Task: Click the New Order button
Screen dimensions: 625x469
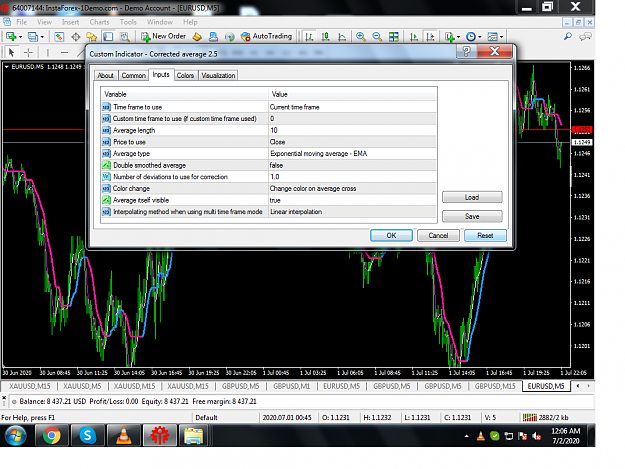Action: [x=163, y=37]
